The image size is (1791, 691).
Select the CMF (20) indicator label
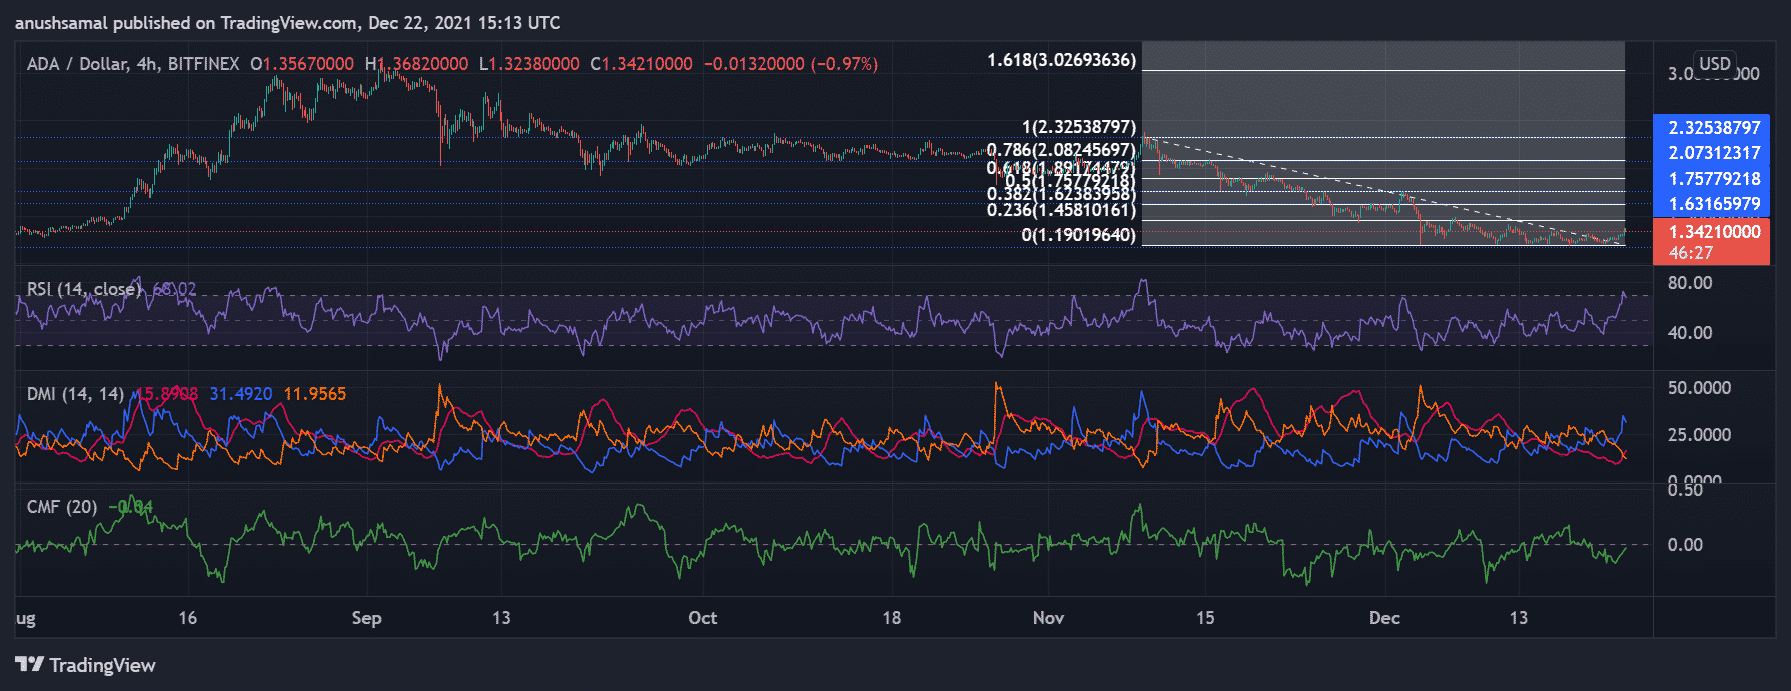pyautogui.click(x=62, y=507)
